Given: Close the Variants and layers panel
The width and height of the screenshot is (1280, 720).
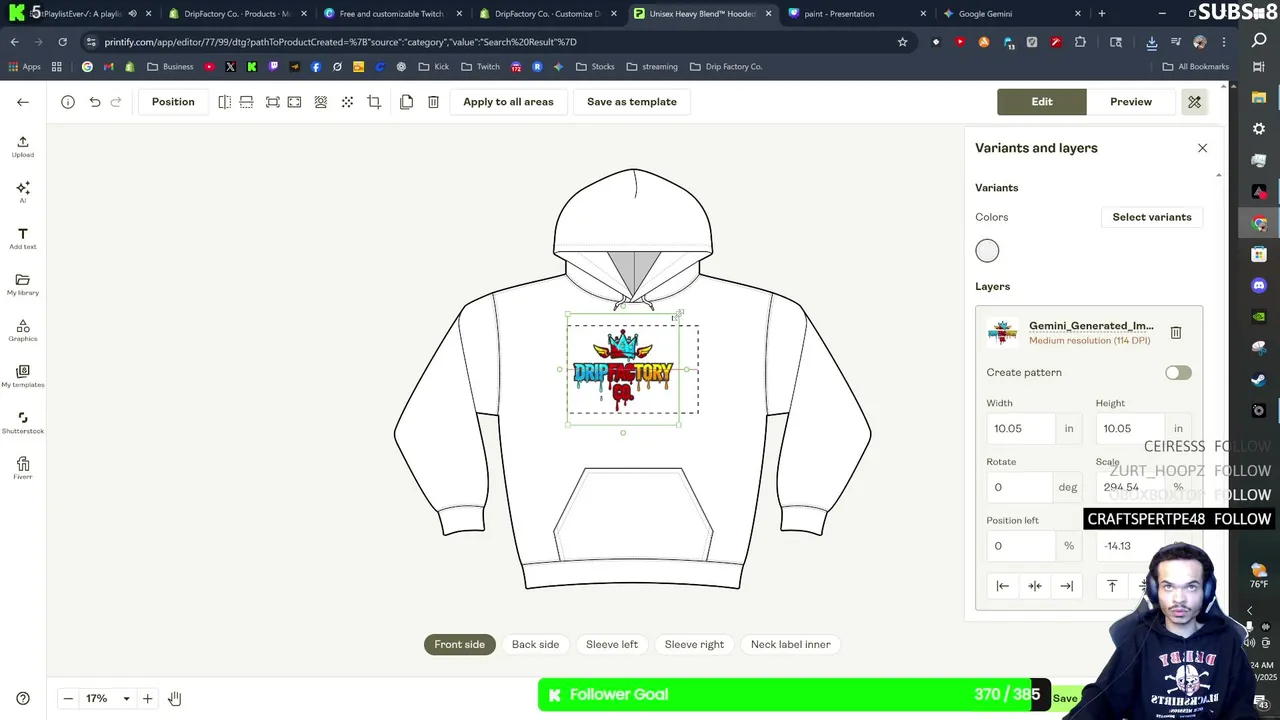Looking at the screenshot, I should [x=1202, y=148].
